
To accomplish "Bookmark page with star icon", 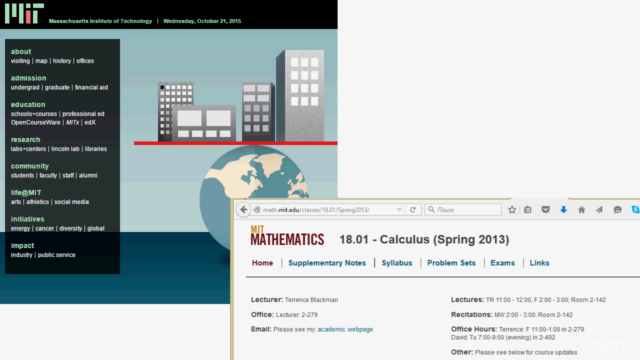I will click(512, 210).
